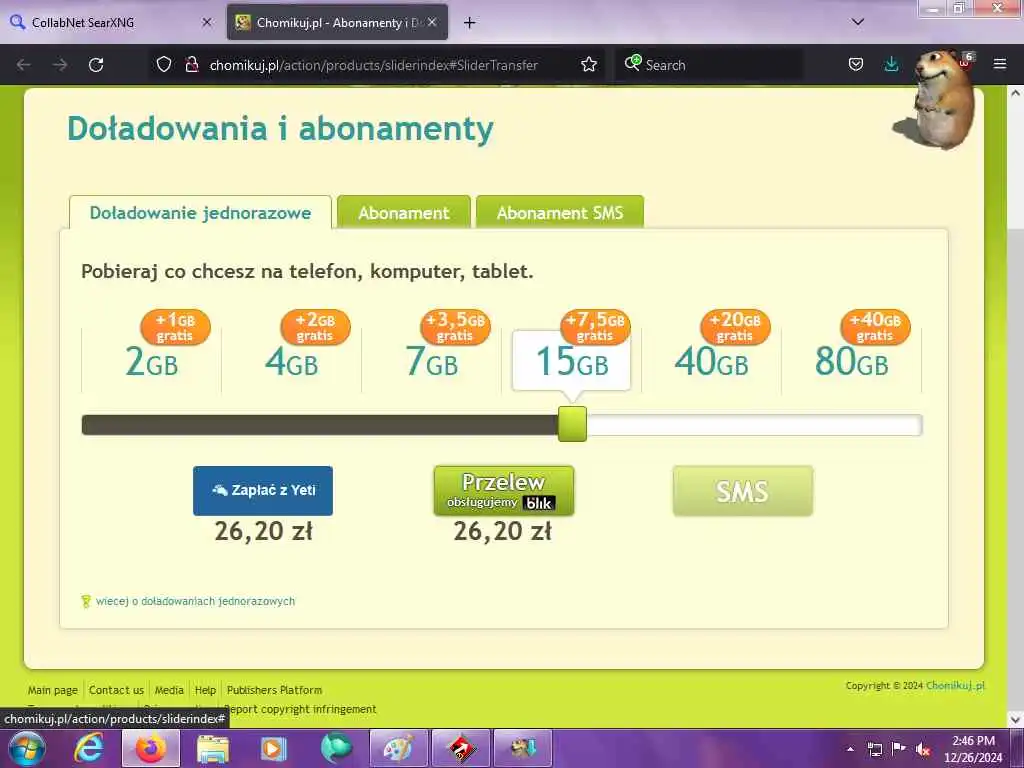Click the +7,5GB gratis orange badge

point(595,327)
